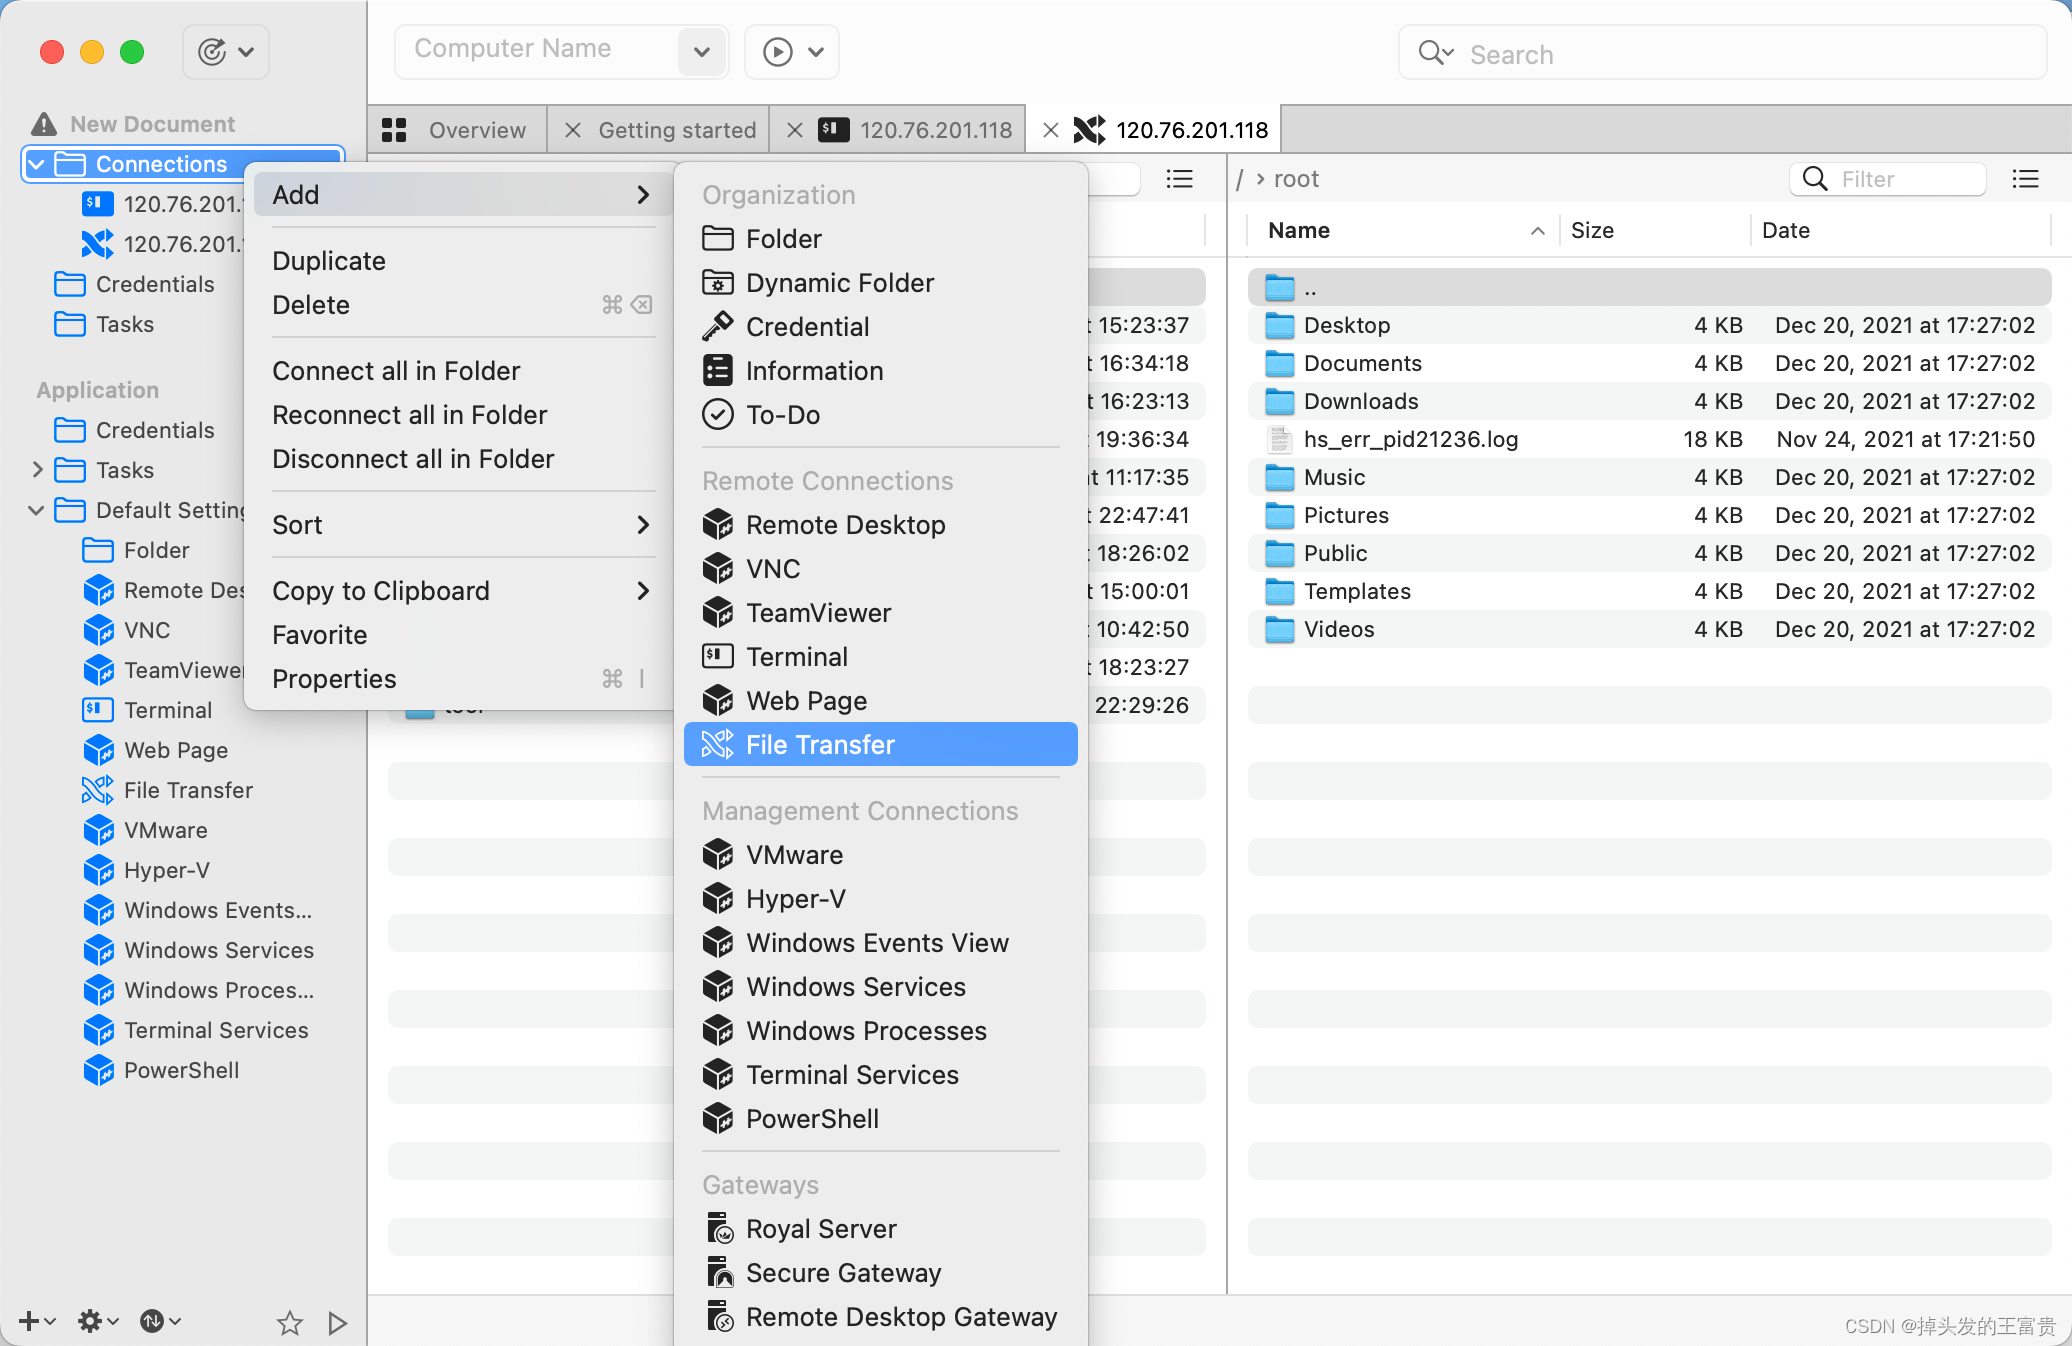This screenshot has width=2072, height=1346.
Task: Open the Computer Name dropdown arrow
Action: [x=701, y=51]
